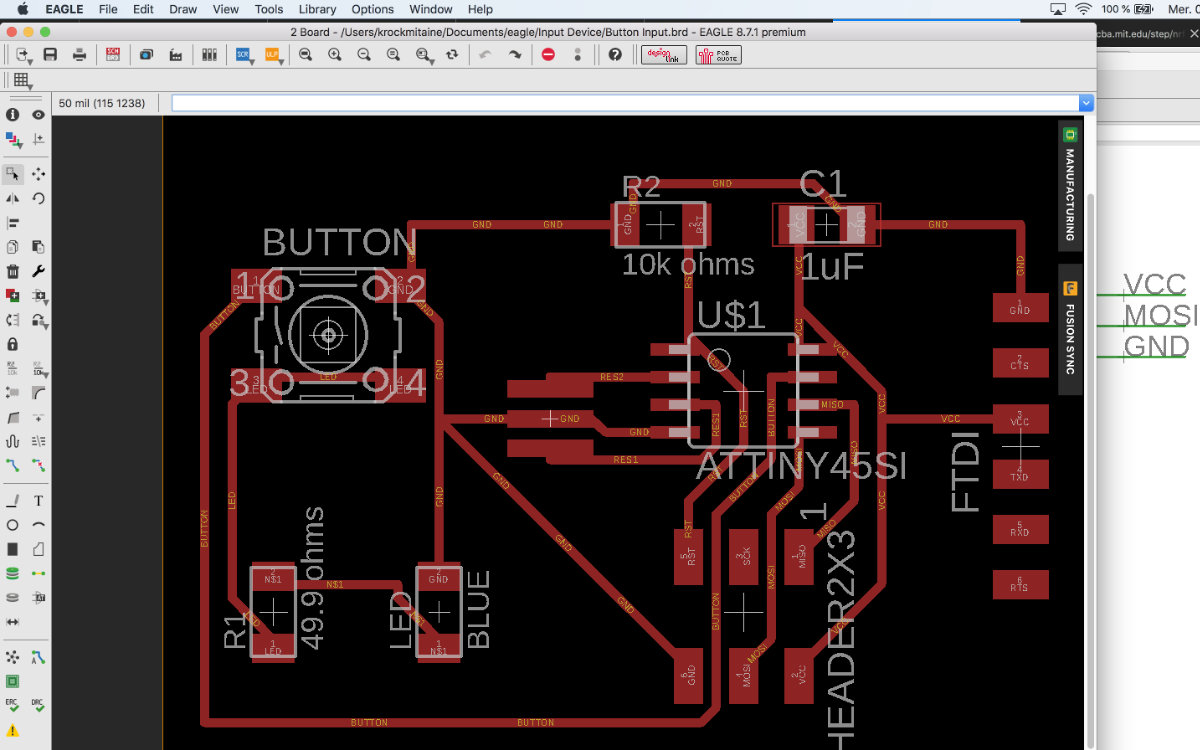Screen dimensions: 1200x750
Task: Click the C1 1uF capacitor
Action: tap(827, 224)
